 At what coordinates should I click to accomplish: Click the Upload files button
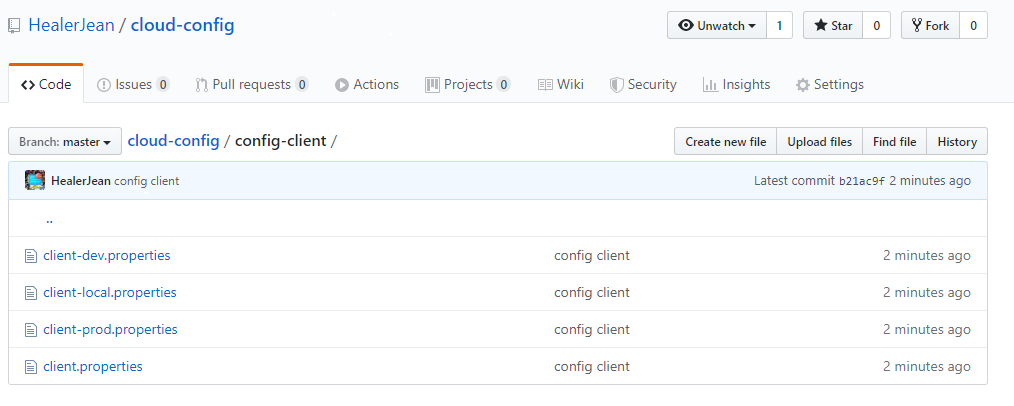pyautogui.click(x=819, y=142)
